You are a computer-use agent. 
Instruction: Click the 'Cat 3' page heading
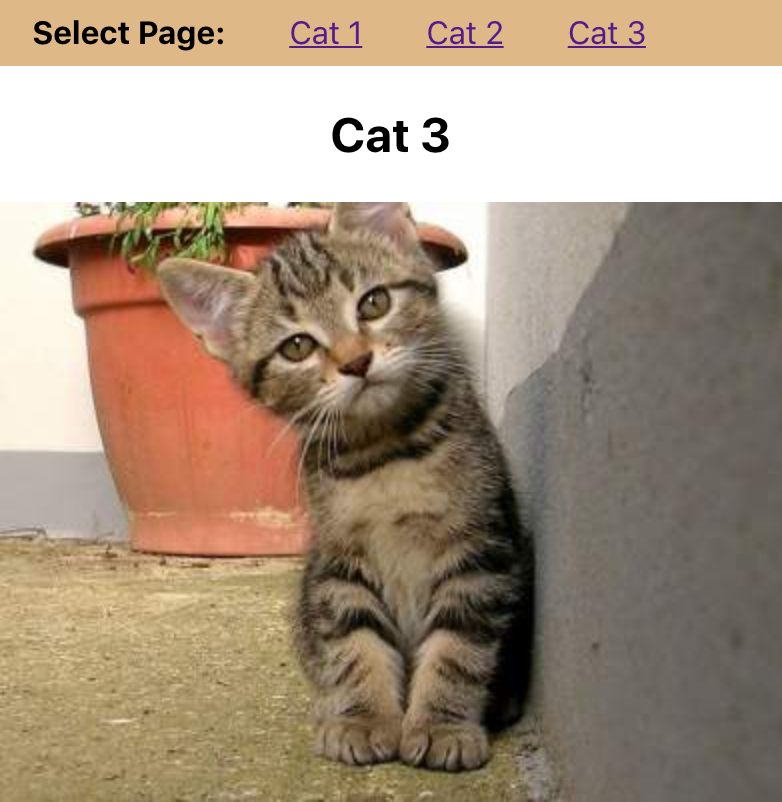point(390,135)
